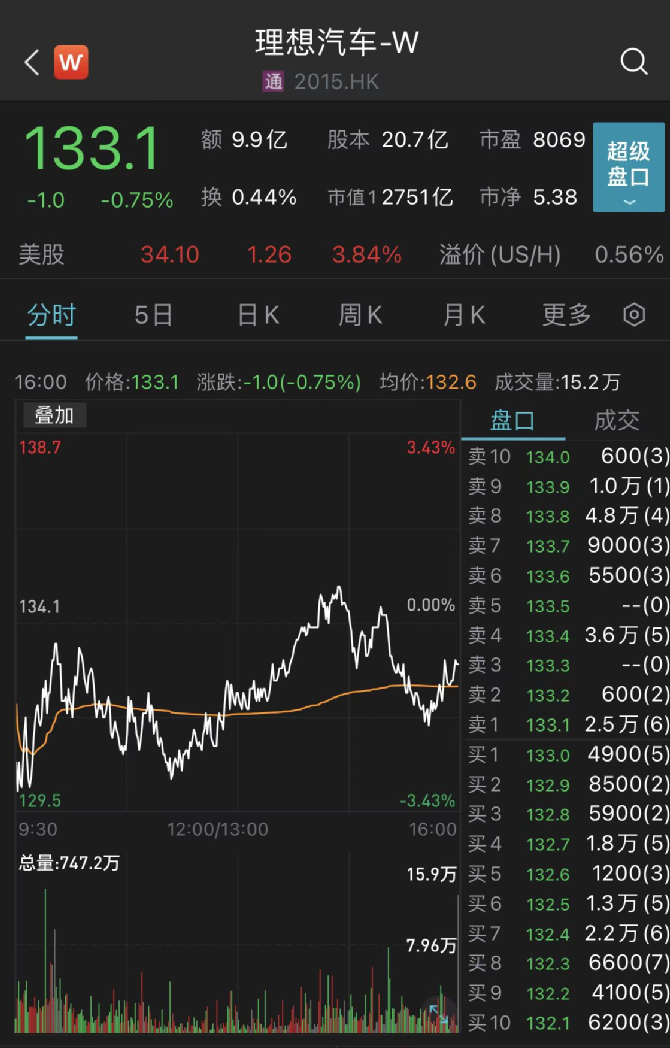Image resolution: width=670 pixels, height=1048 pixels.
Task: Switch to the 月K tab
Action: pyautogui.click(x=464, y=315)
